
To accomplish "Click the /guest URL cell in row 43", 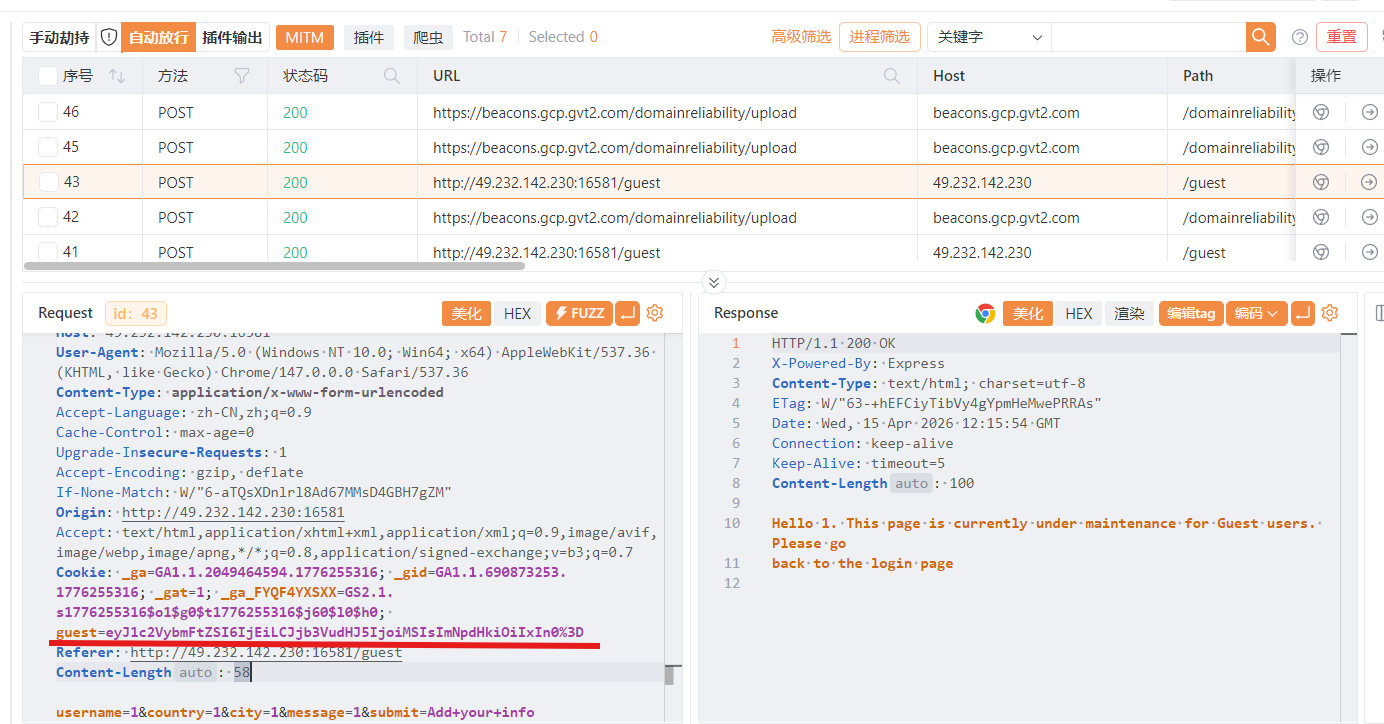I will (547, 183).
